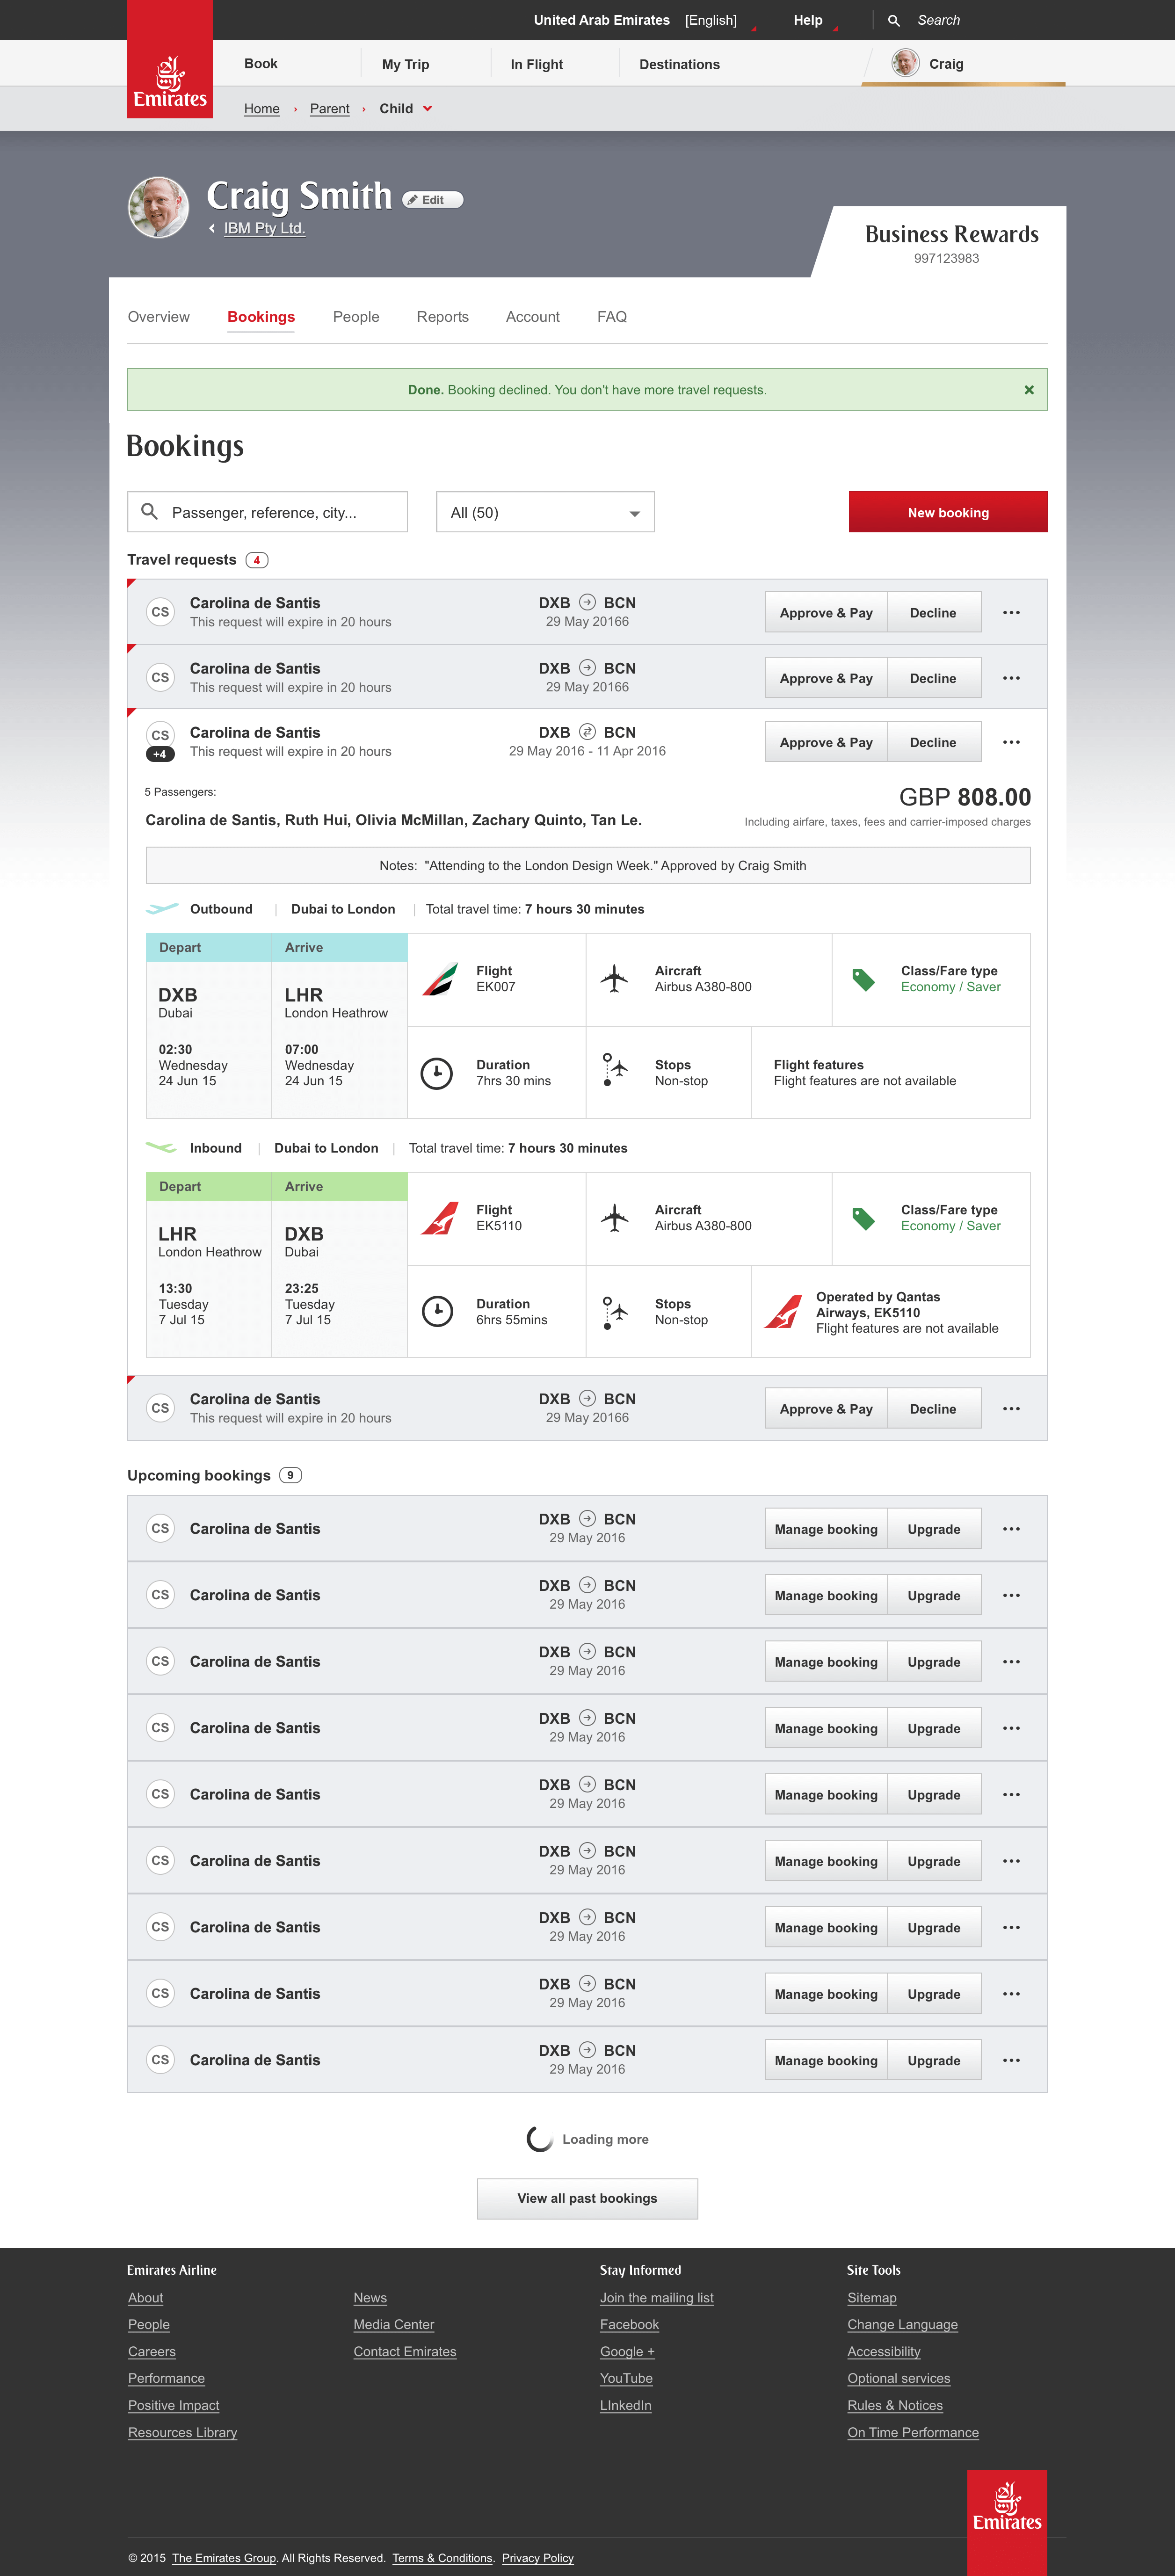The width and height of the screenshot is (1175, 2576).
Task: Open Media Center footer link
Action: click(394, 2324)
